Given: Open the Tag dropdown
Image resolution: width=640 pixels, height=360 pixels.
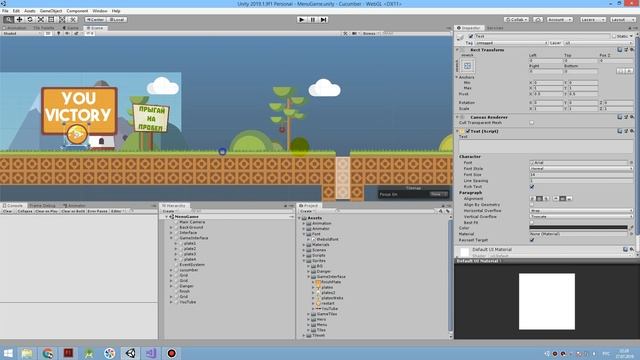Looking at the screenshot, I should tap(511, 43).
